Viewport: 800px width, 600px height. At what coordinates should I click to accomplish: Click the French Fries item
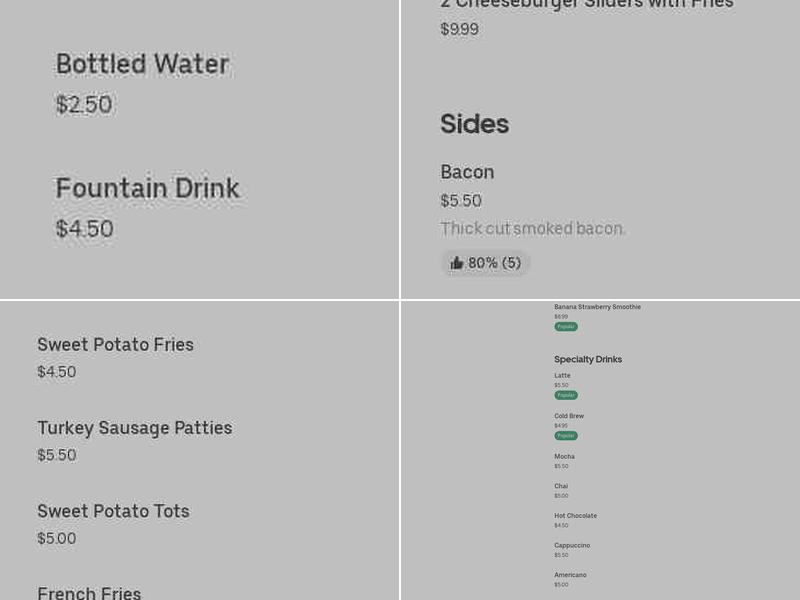coord(89,593)
